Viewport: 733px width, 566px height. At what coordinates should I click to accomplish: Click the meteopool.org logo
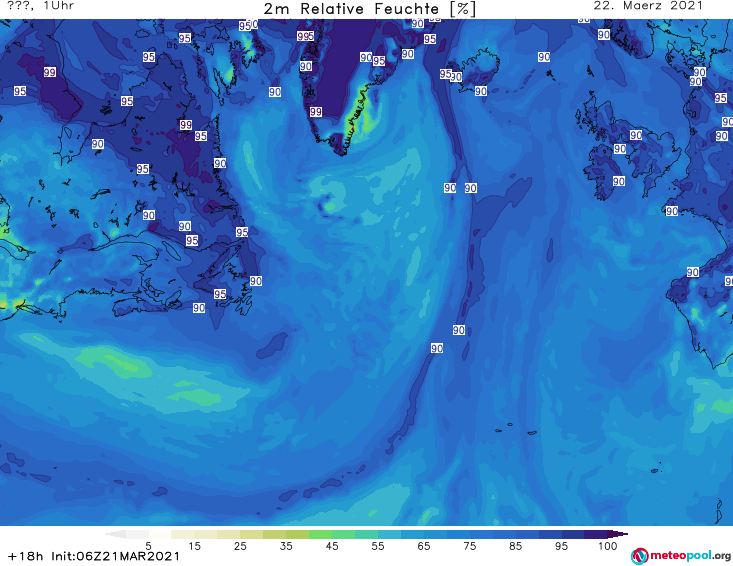(x=681, y=556)
